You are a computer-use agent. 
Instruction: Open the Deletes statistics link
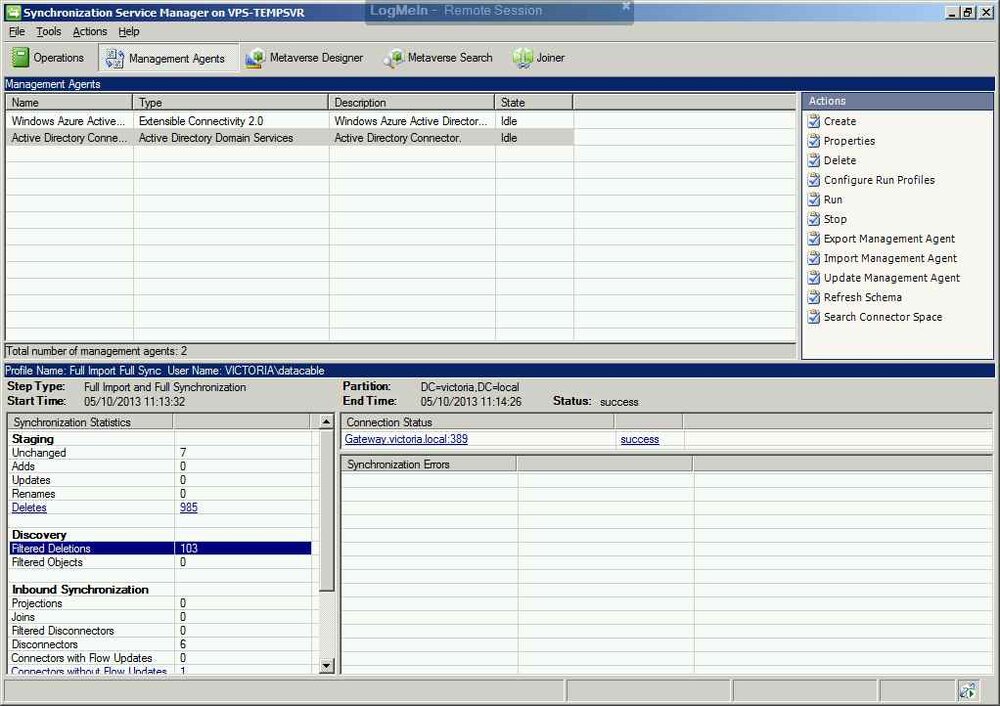point(29,508)
